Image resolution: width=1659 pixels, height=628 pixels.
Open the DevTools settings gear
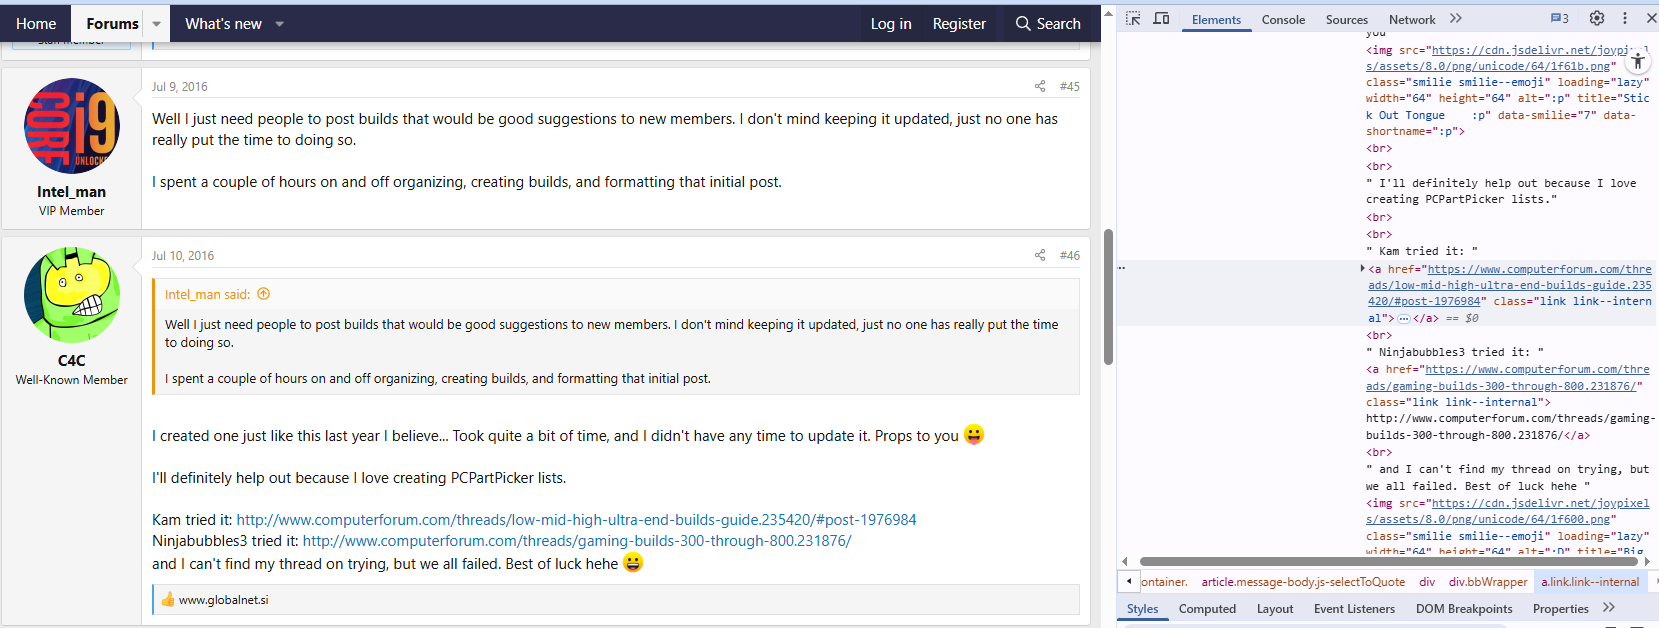point(1597,19)
